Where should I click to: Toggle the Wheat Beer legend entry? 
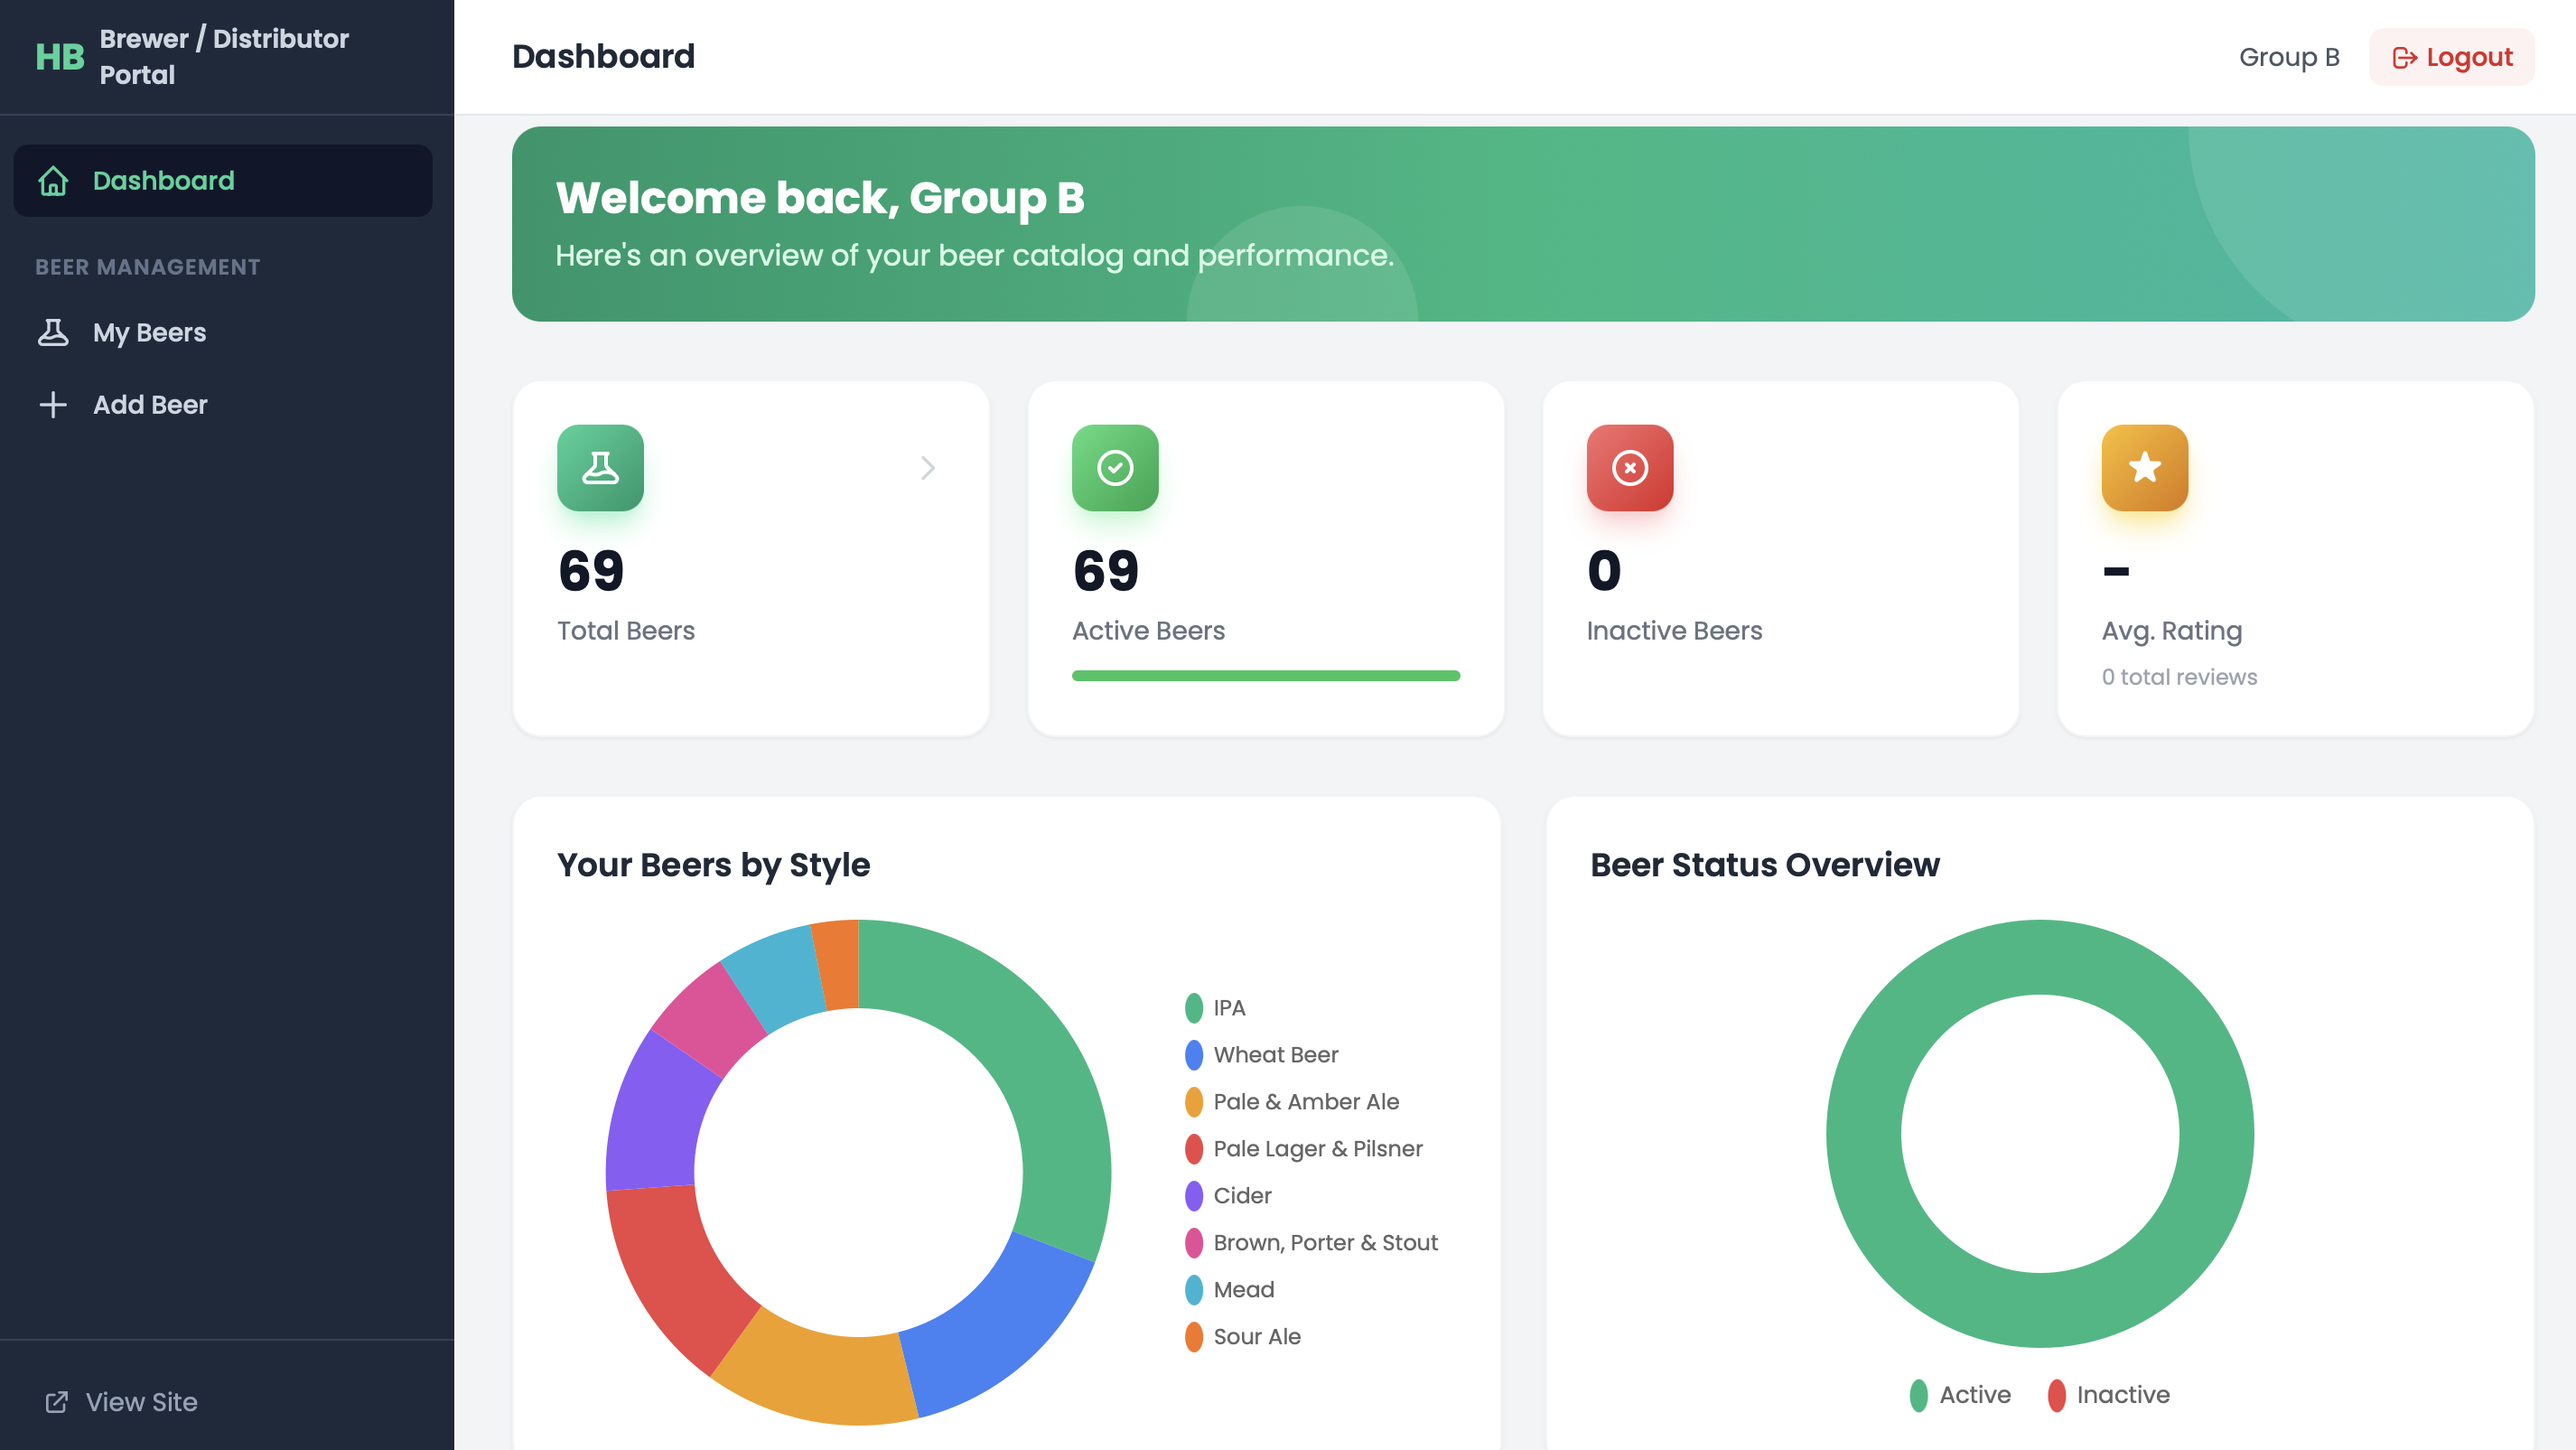tap(1262, 1055)
